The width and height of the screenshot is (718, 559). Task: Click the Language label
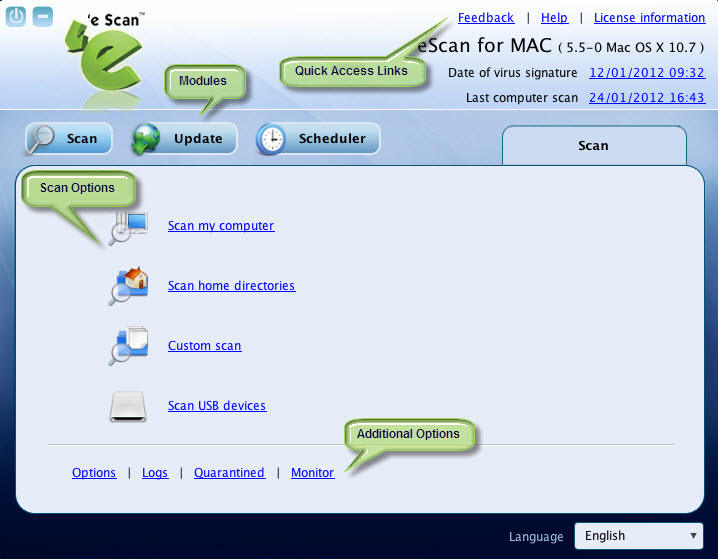pos(536,537)
